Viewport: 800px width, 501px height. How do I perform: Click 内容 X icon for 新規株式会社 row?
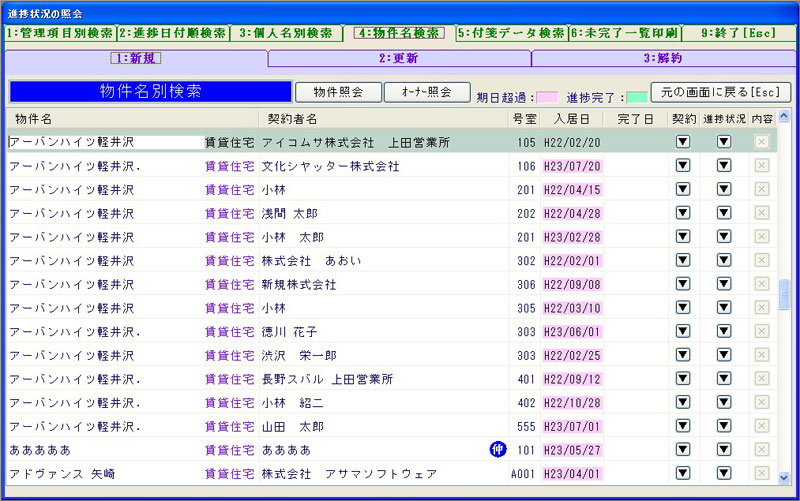point(762,284)
